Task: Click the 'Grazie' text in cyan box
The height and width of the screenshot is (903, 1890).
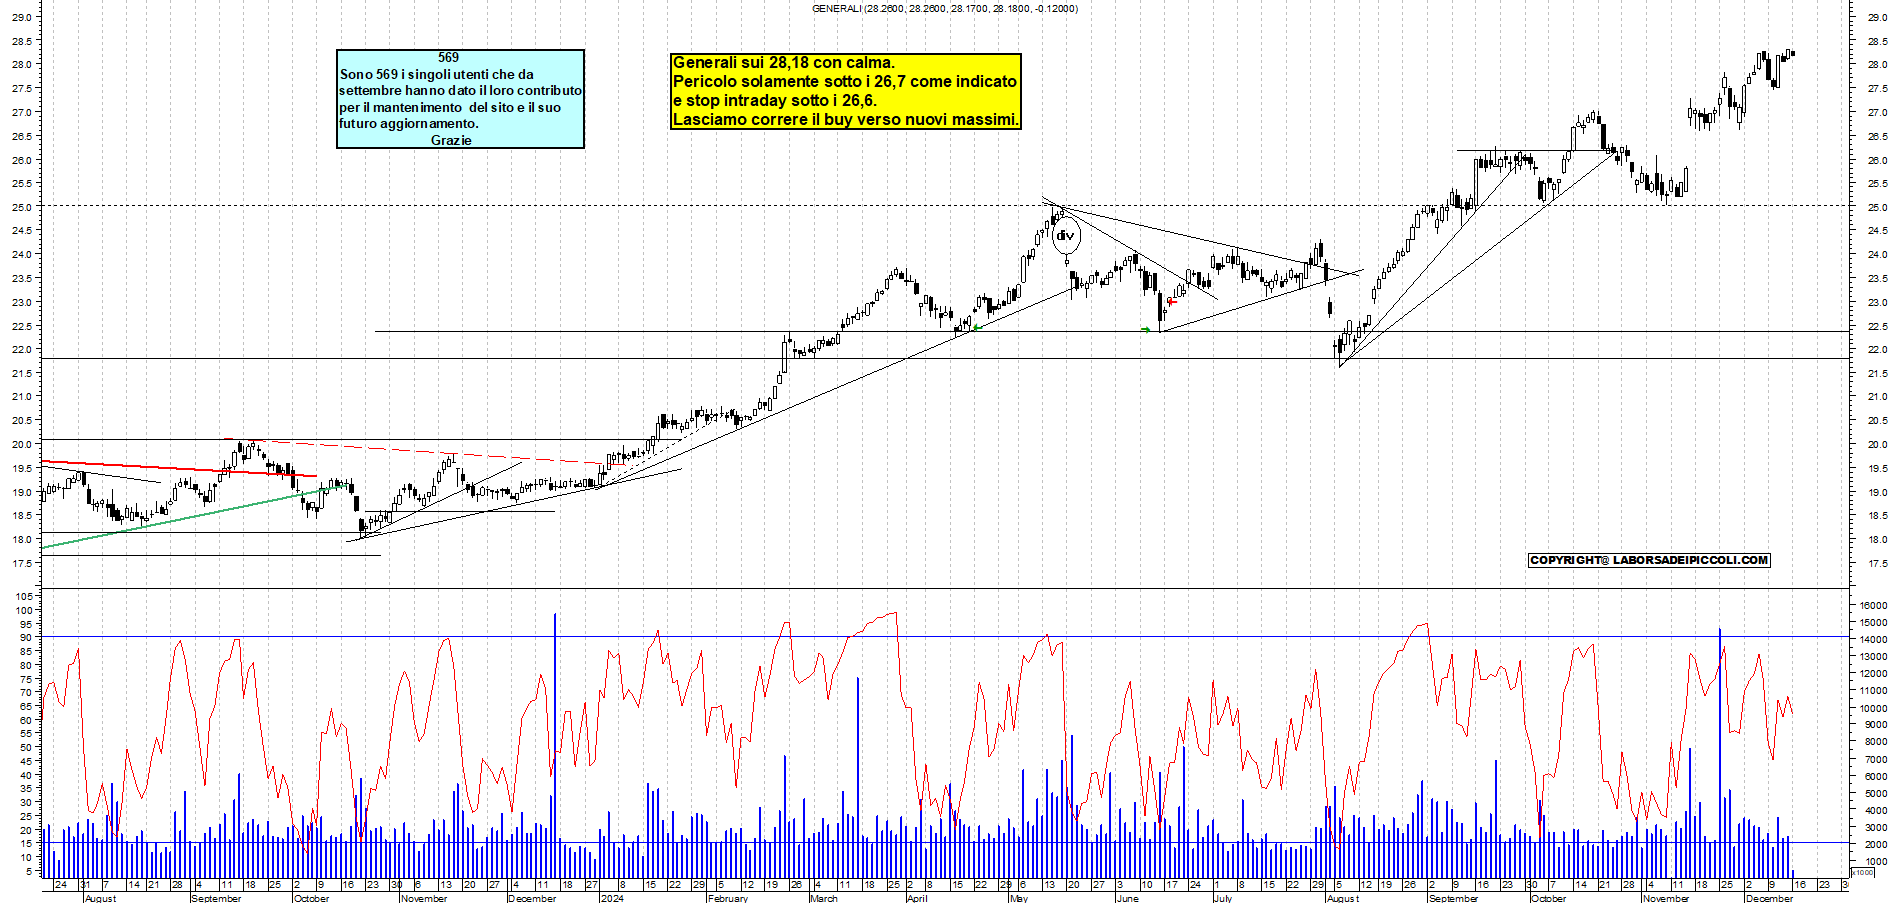Action: [x=451, y=140]
